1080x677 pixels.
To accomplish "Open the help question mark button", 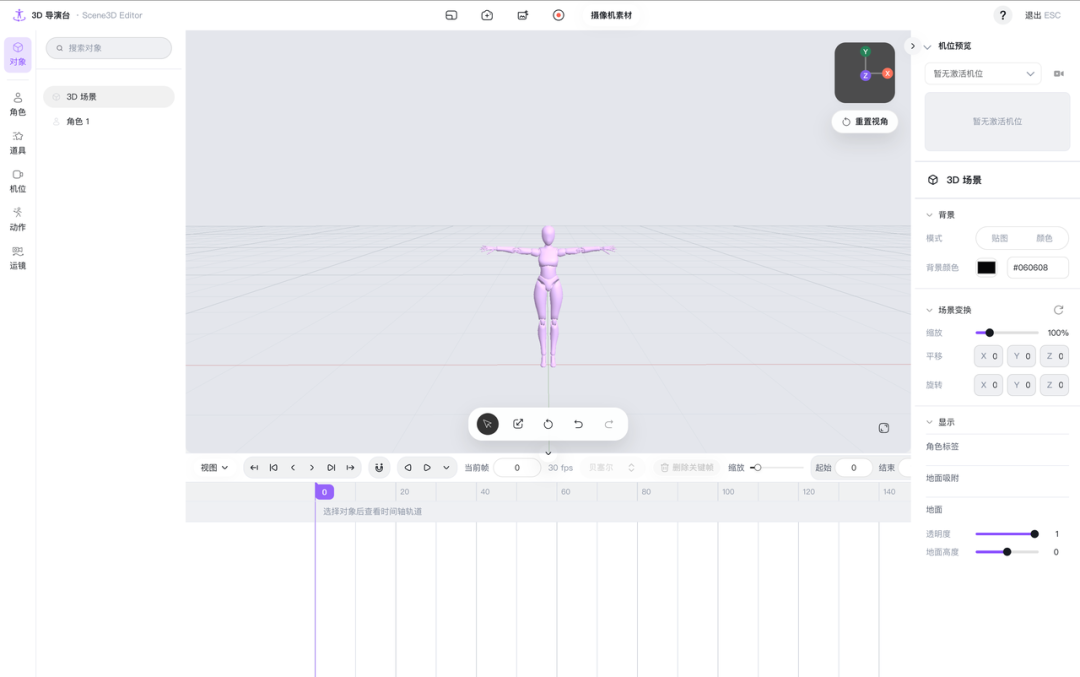I will [1003, 15].
